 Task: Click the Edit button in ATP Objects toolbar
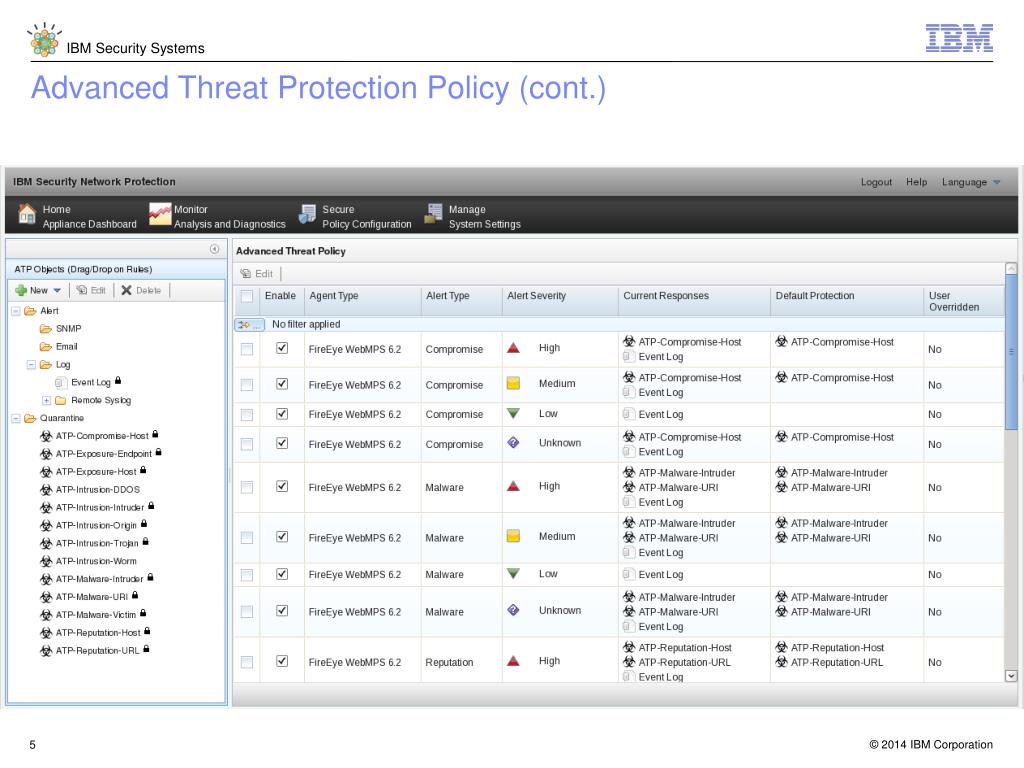point(91,291)
